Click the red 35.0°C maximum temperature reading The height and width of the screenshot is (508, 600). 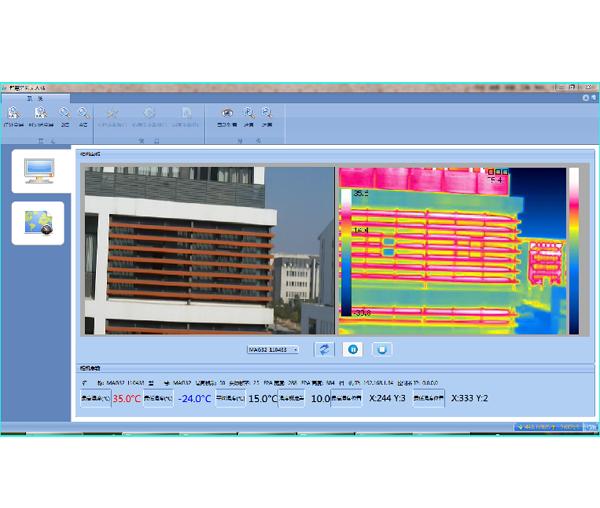tap(127, 399)
